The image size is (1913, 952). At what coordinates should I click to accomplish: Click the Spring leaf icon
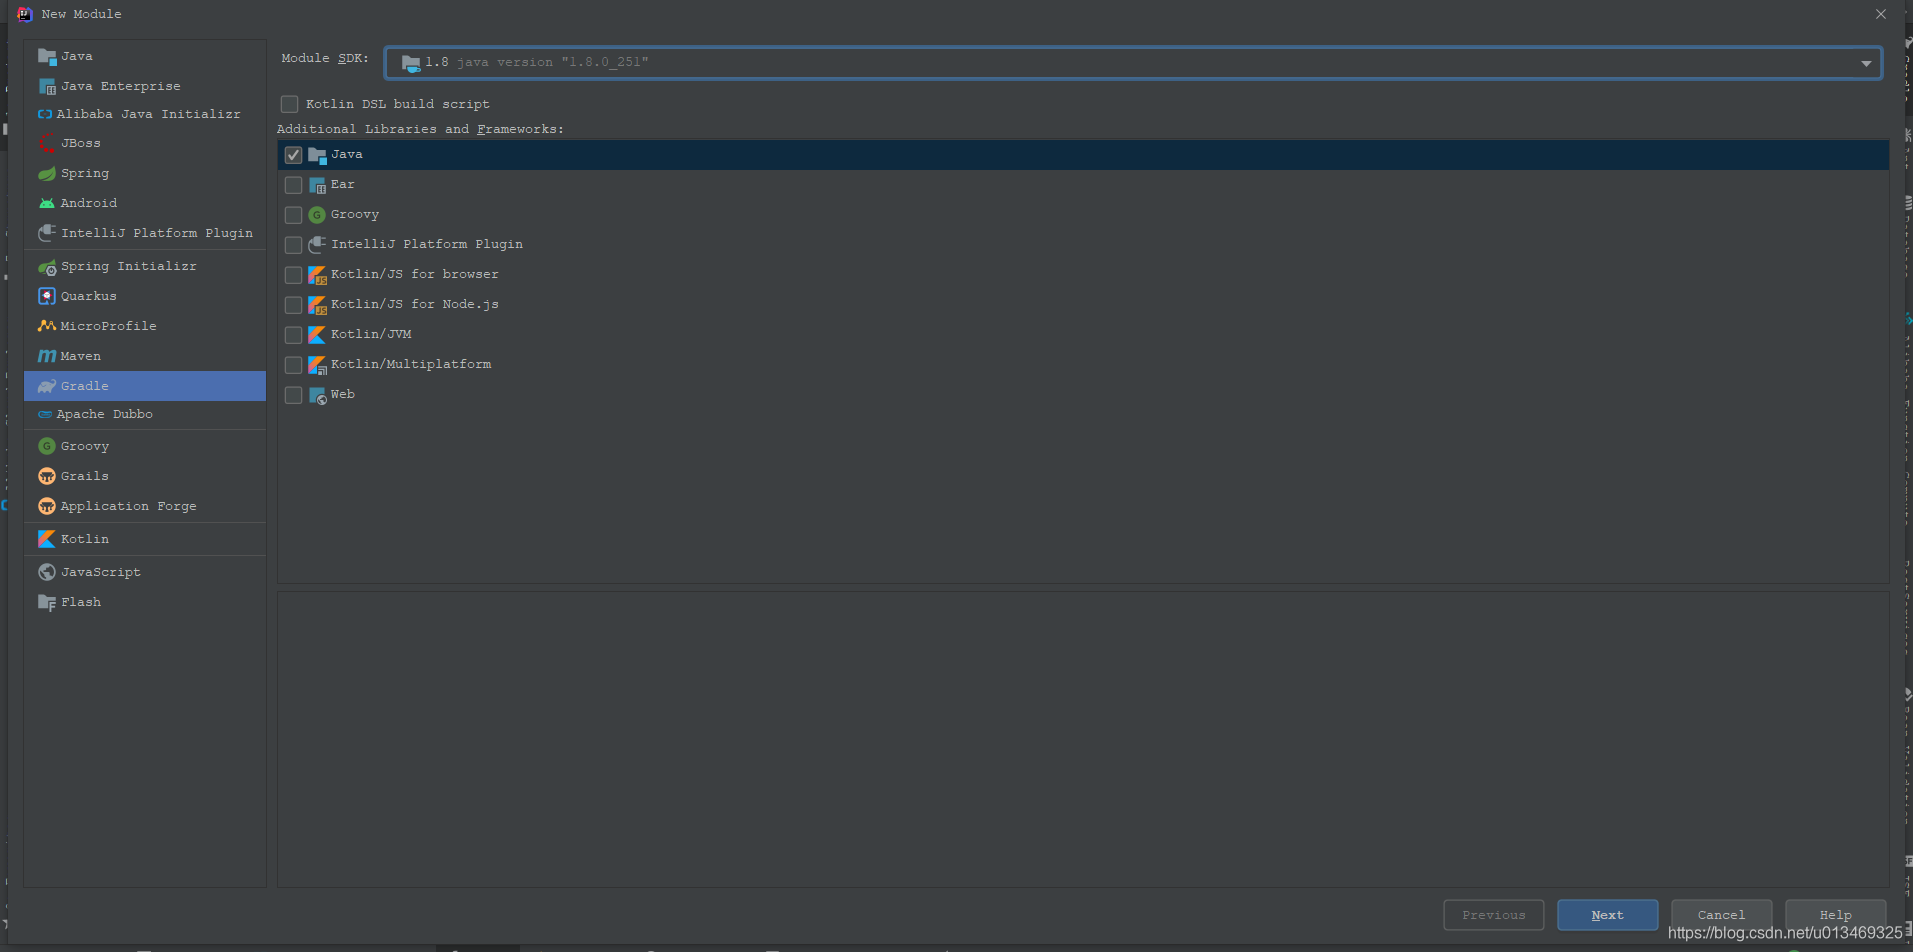(x=47, y=174)
